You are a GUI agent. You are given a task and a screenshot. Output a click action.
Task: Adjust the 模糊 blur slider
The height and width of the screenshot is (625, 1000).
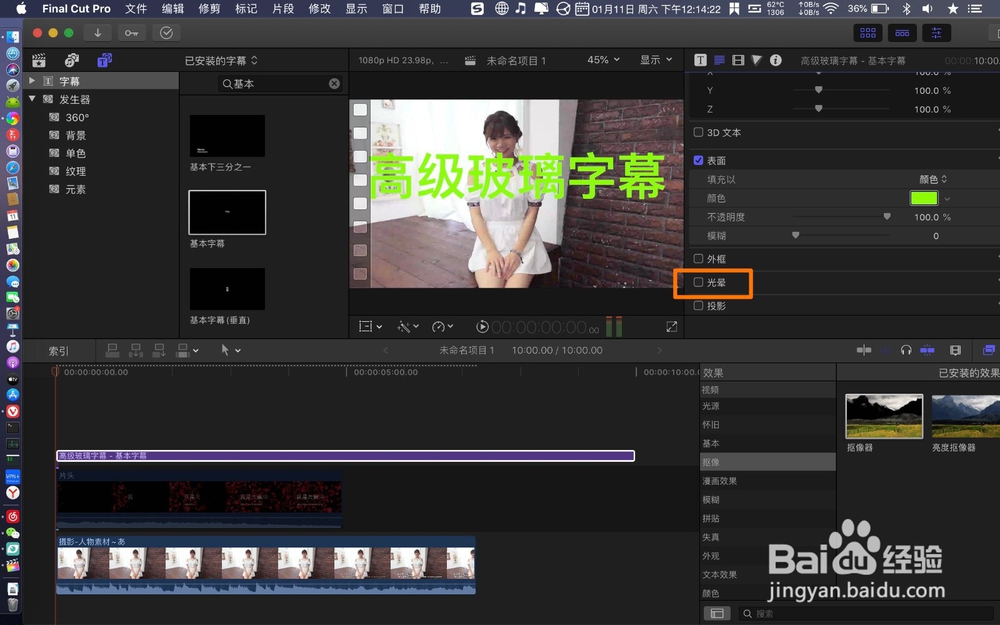pyautogui.click(x=795, y=235)
